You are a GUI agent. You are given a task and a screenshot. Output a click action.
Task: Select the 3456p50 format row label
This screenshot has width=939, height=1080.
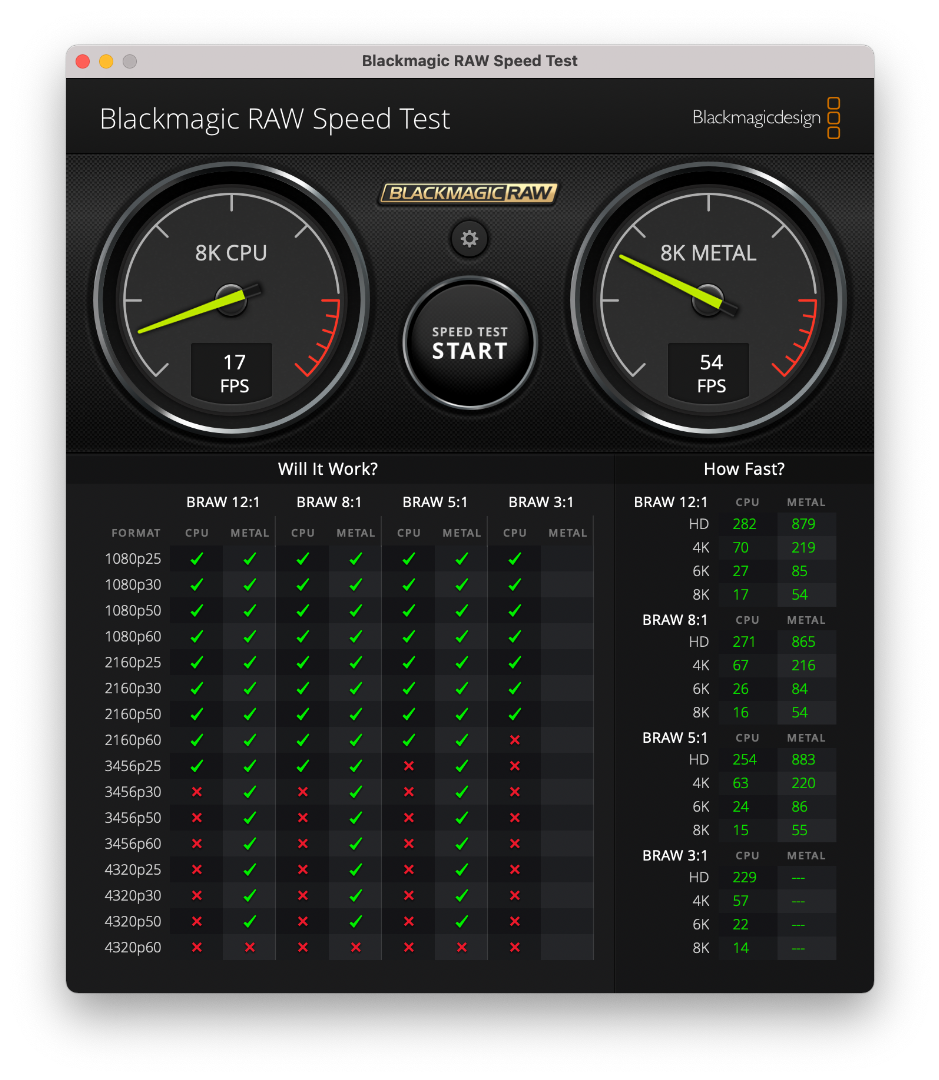click(x=133, y=818)
